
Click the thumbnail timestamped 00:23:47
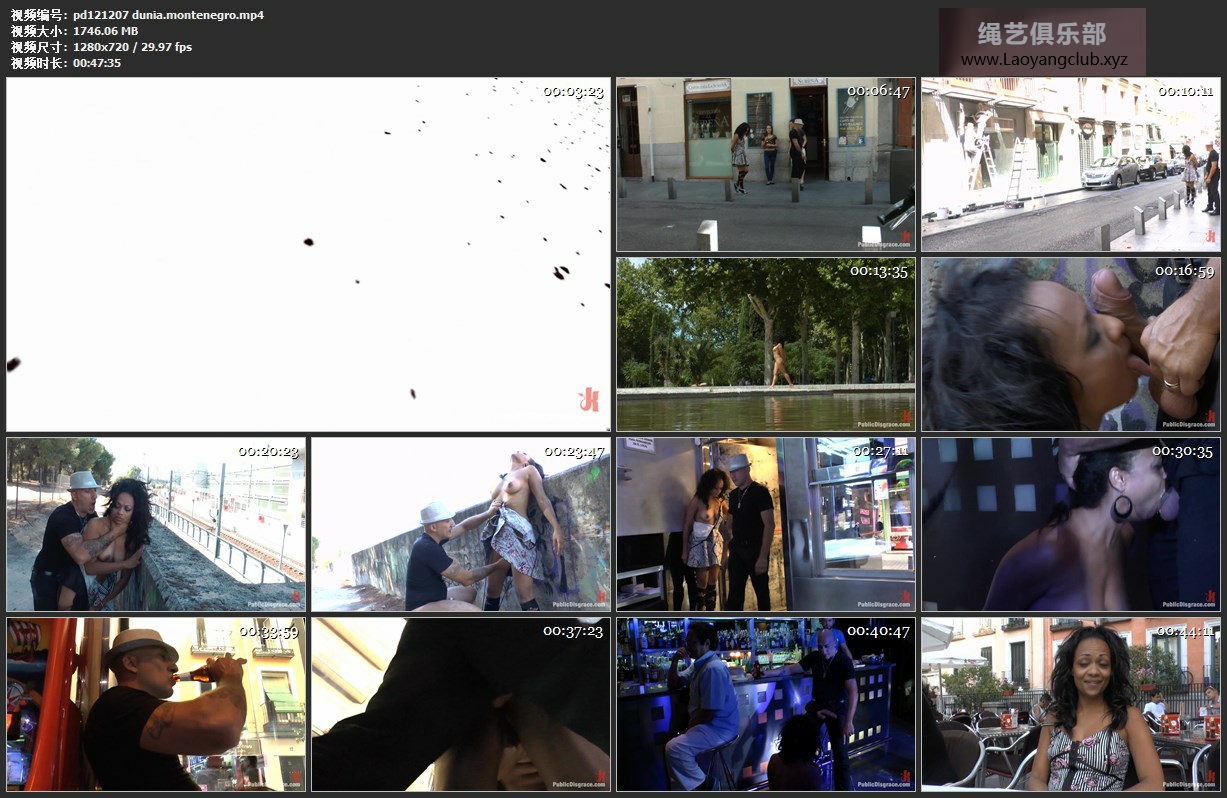coord(460,524)
